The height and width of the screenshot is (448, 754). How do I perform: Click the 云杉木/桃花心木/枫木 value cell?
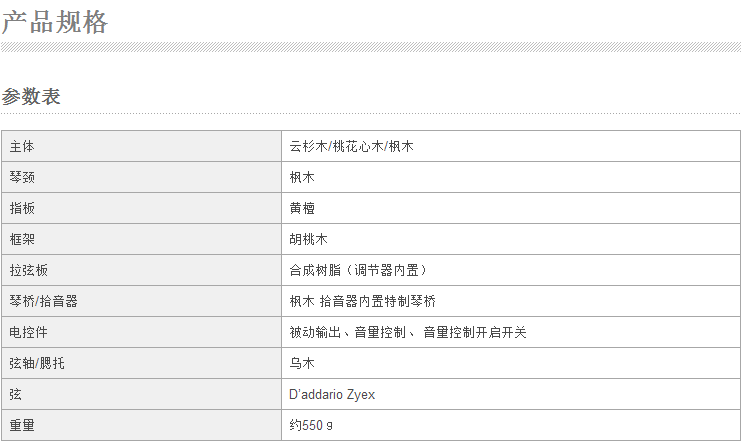(351, 146)
